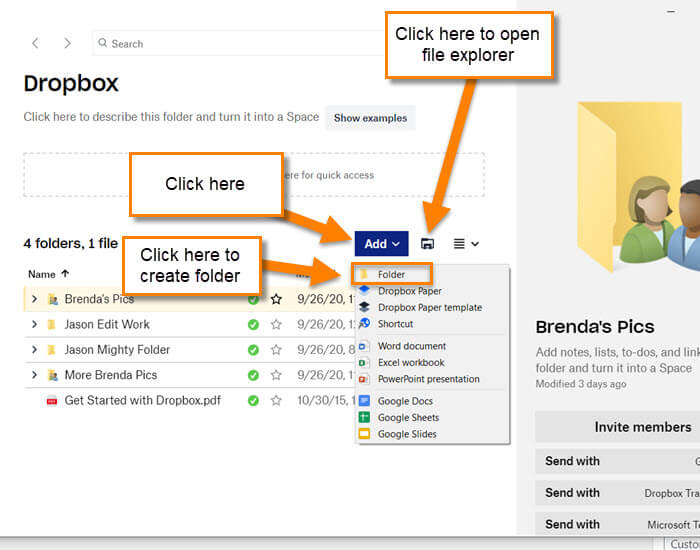This screenshot has width=700, height=550.
Task: Click the Send with Dropbox Transfer row
Action: (x=618, y=493)
